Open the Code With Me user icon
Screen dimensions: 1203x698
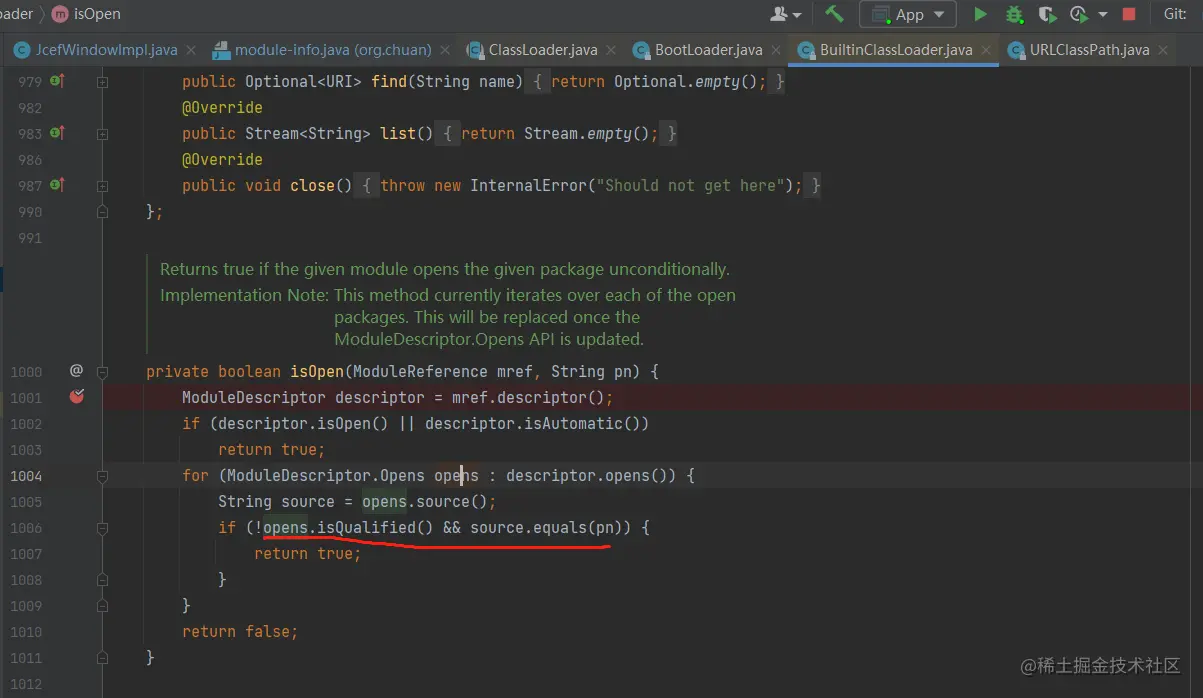[x=779, y=14]
